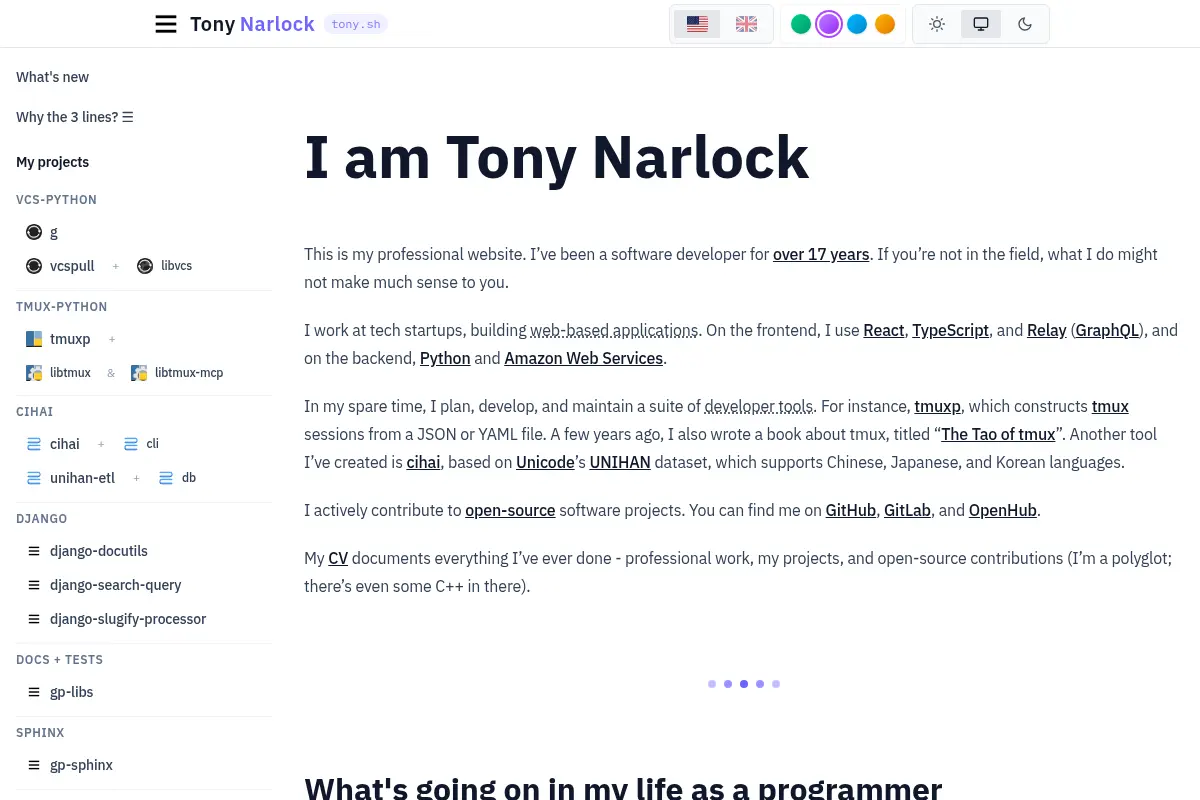Viewport: 1200px width, 800px height.
Task: Click the CIHAI section heading
Action: (34, 412)
